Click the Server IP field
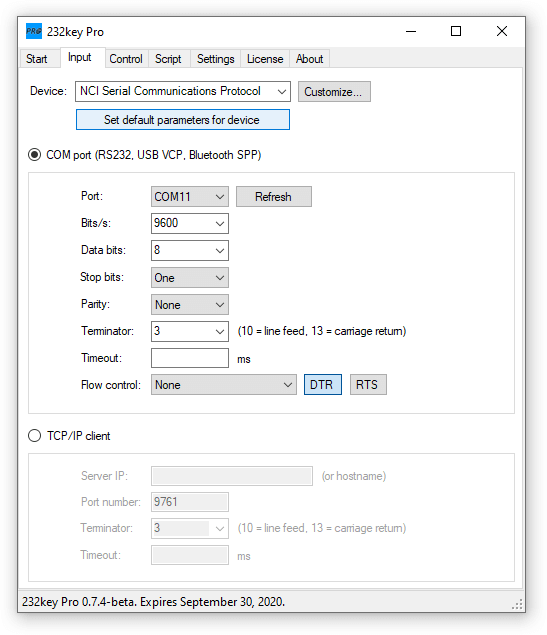This screenshot has height=635, width=547. pyautogui.click(x=232, y=476)
